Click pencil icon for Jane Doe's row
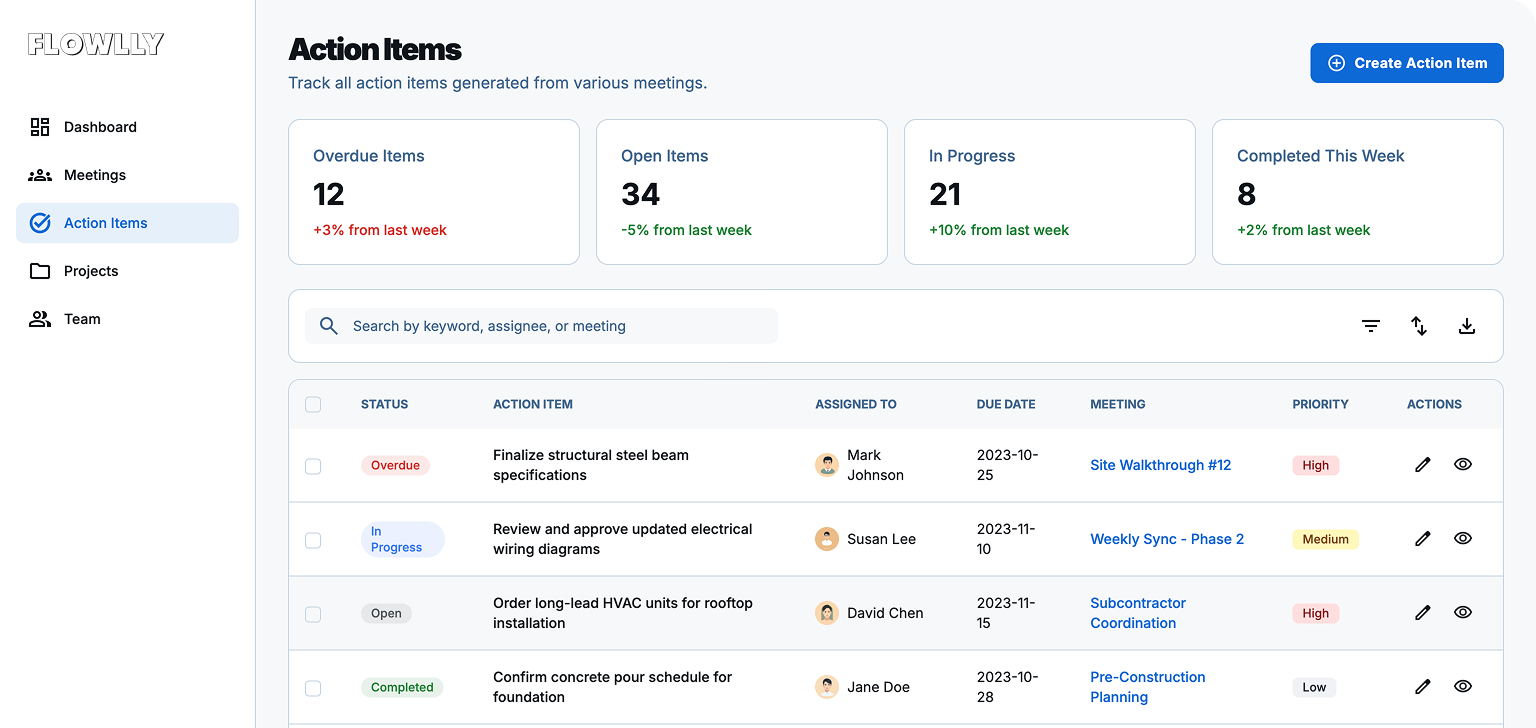Viewport: 1536px width, 728px height. (1422, 687)
